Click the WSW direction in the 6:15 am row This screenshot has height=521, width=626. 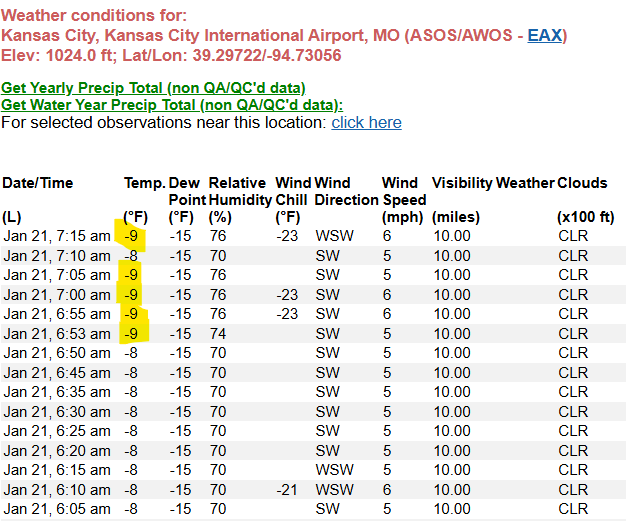[333, 469]
